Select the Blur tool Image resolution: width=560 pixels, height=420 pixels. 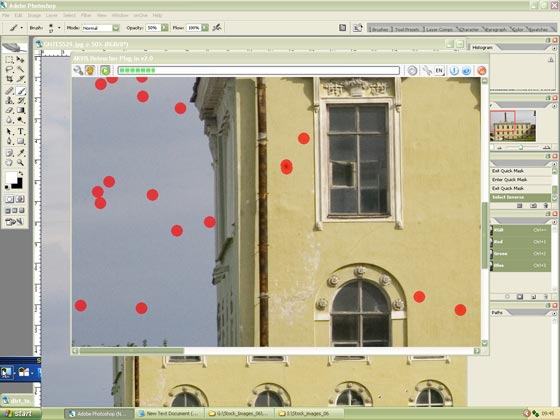[x=9, y=120]
